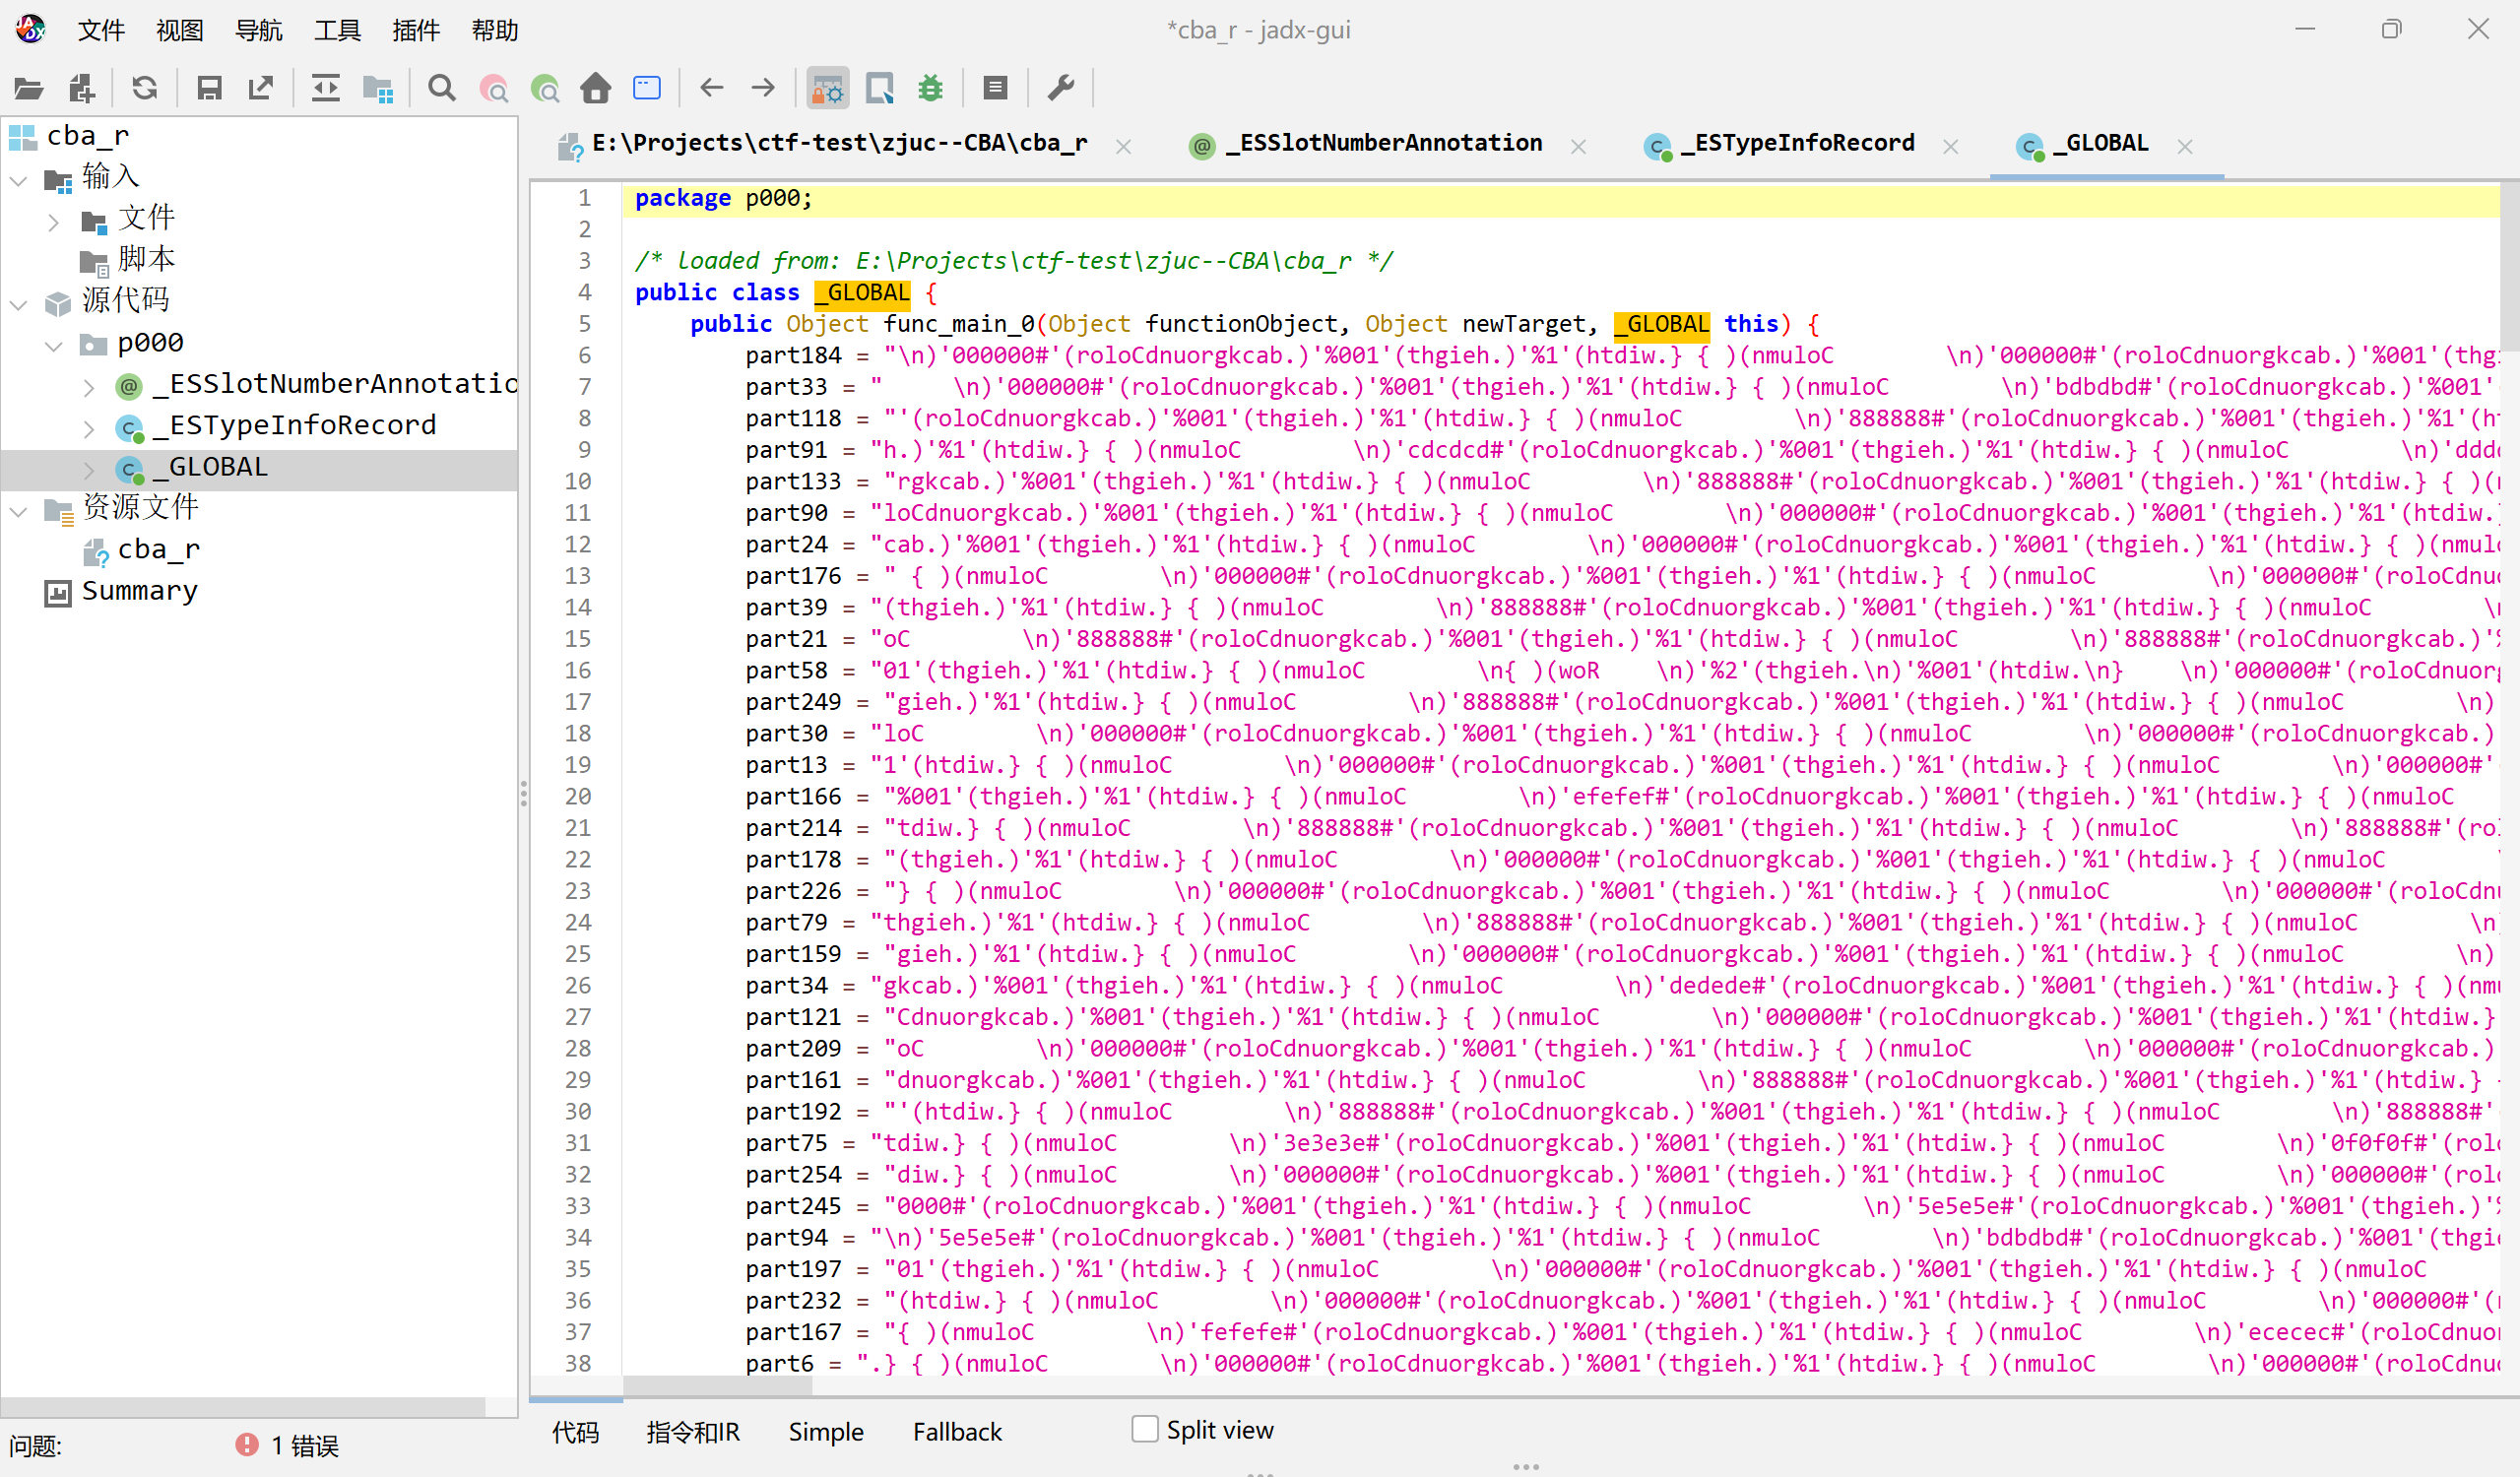Expand the _ESTypeInfoRecord tree node

click(89, 427)
